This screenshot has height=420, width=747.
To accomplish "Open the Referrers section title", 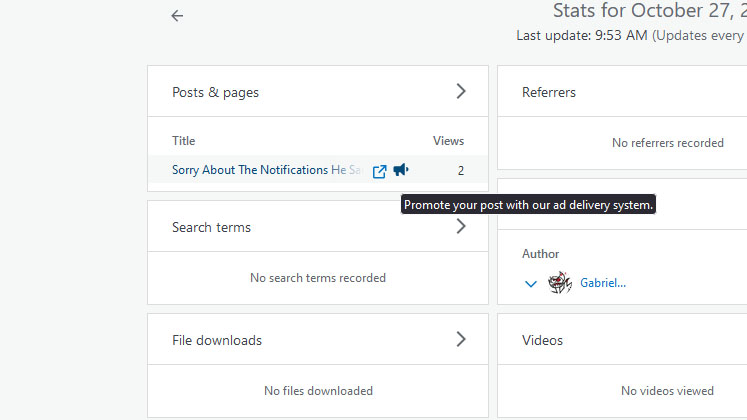I will point(548,92).
